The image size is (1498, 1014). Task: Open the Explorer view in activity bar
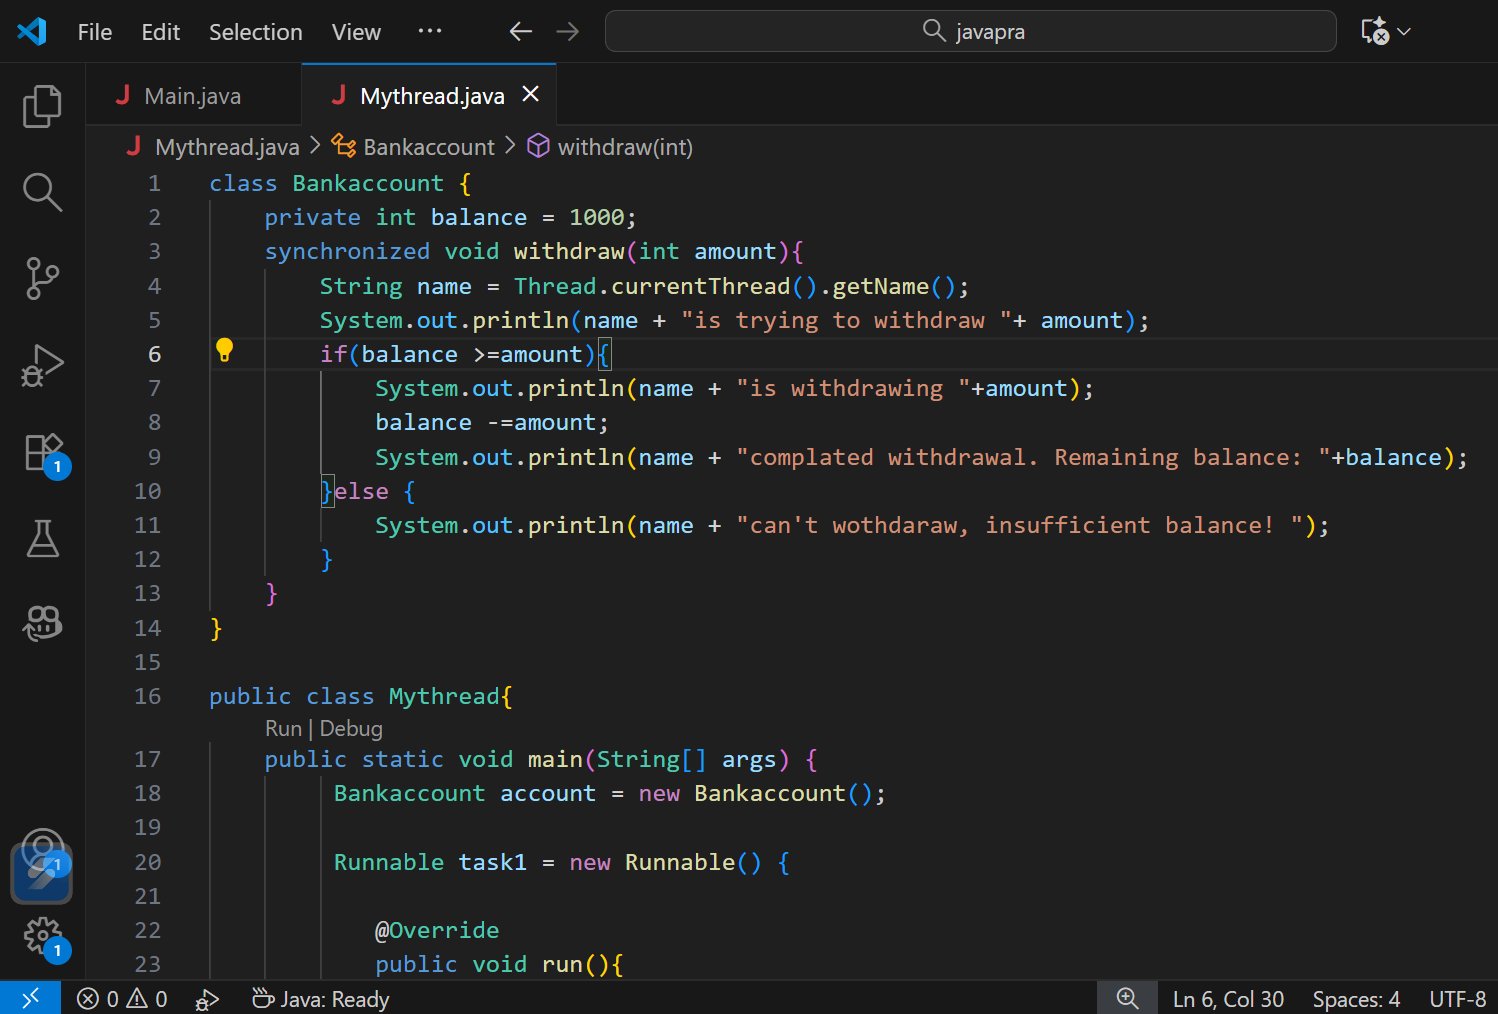[x=42, y=106]
